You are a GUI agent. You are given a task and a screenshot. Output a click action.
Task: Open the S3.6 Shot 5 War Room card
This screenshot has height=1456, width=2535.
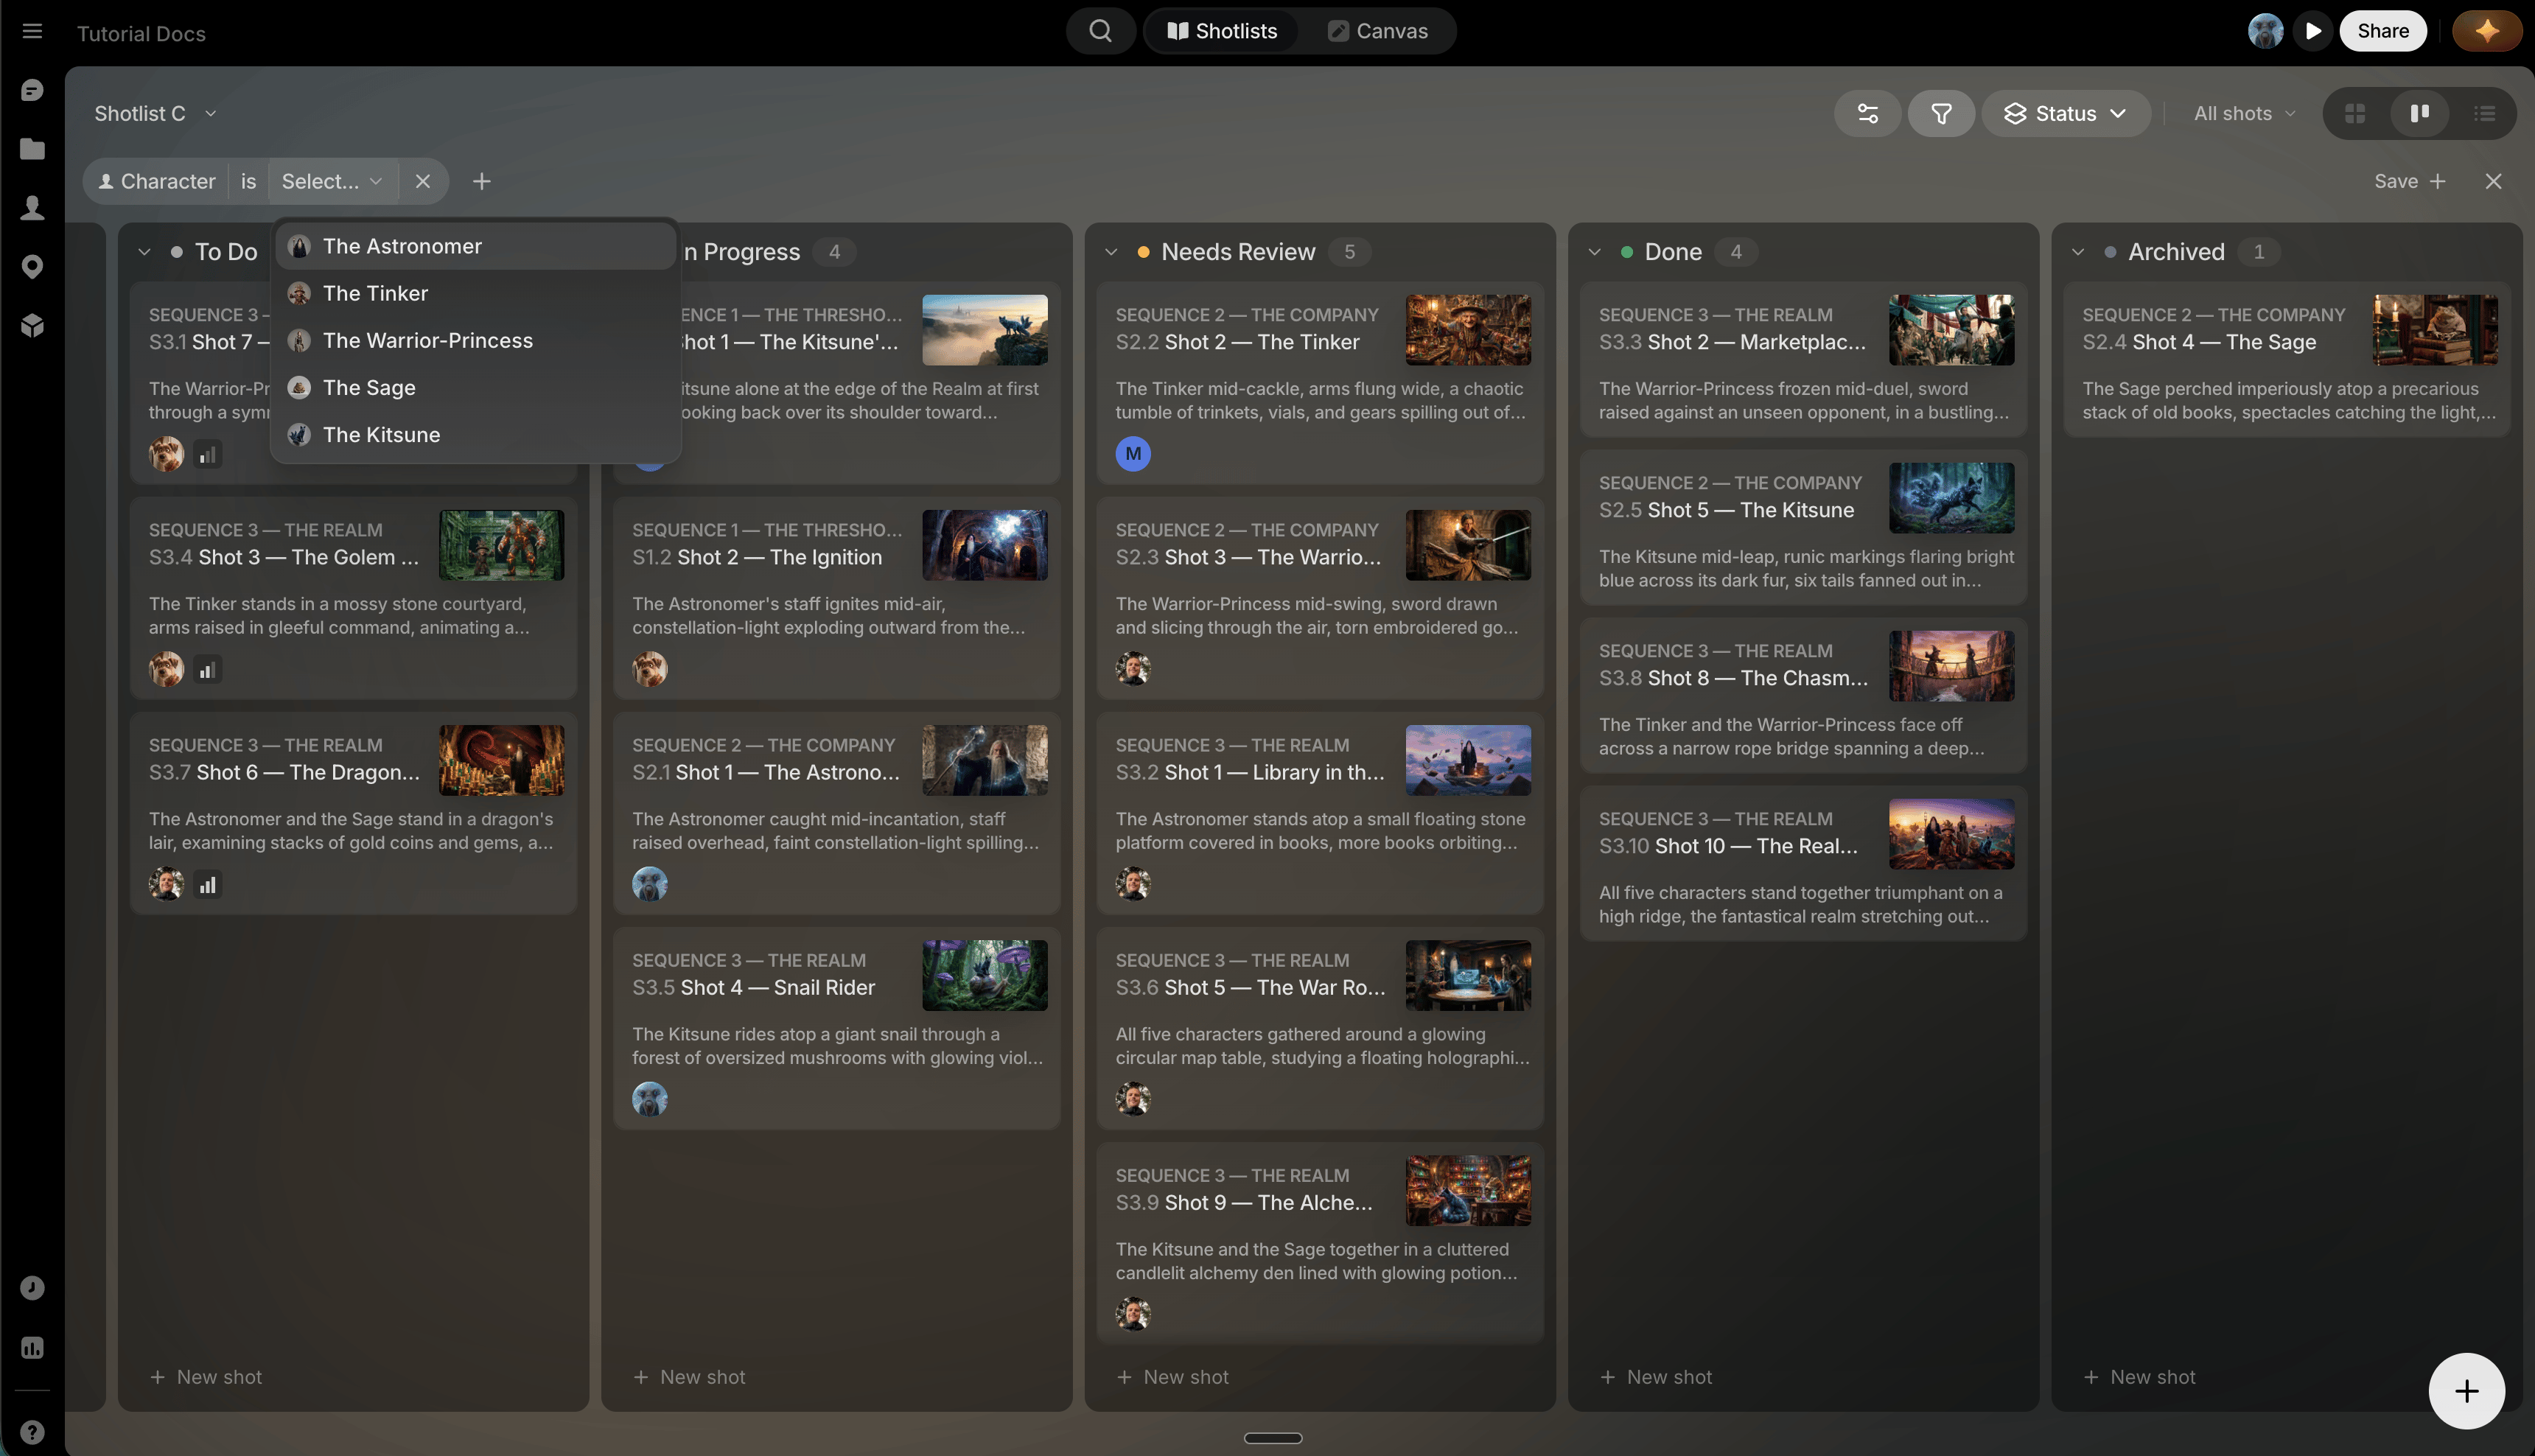click(x=1320, y=1029)
